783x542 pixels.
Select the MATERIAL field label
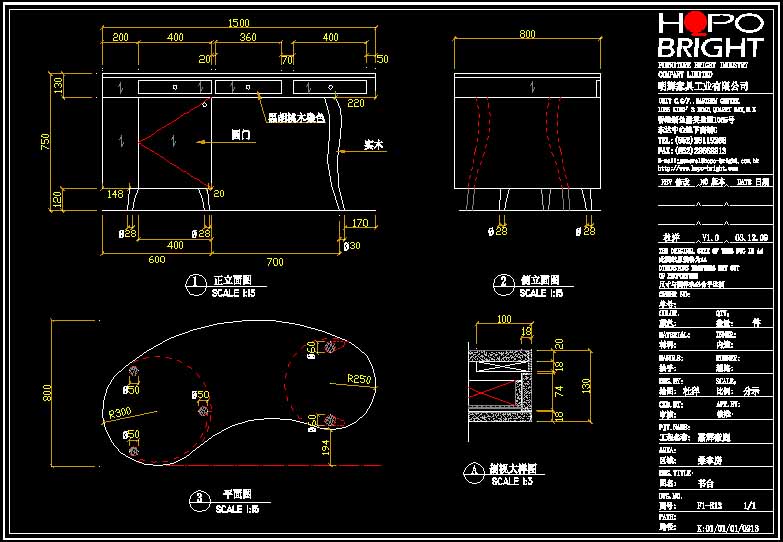click(674, 335)
